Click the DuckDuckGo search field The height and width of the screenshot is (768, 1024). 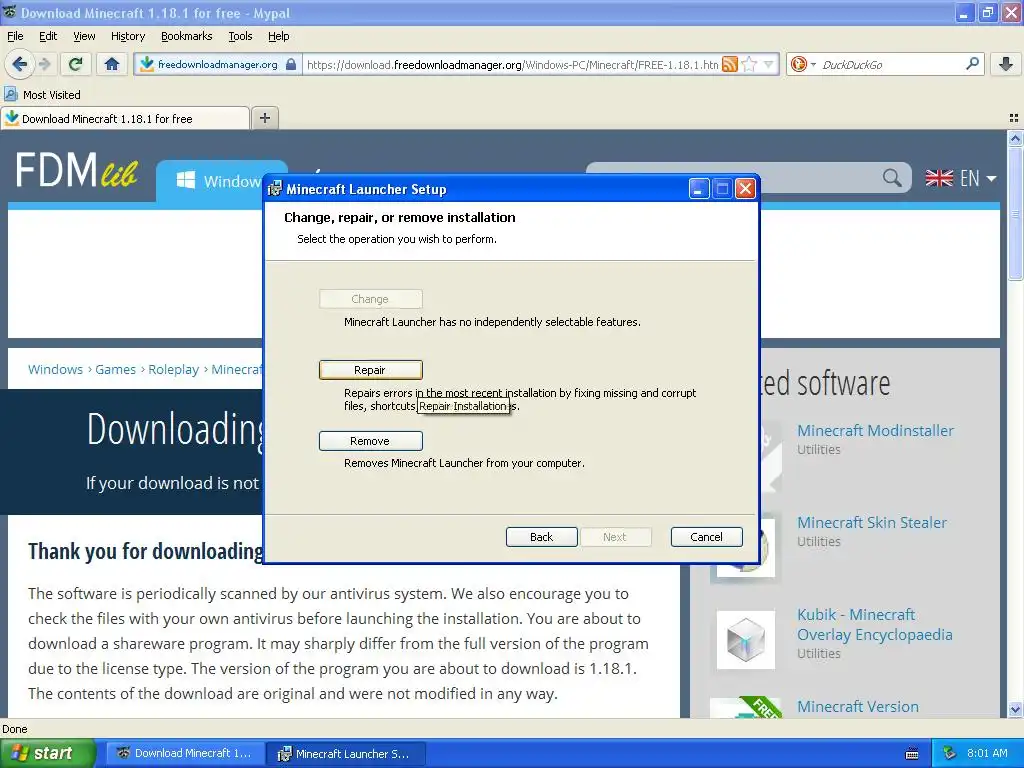point(891,64)
